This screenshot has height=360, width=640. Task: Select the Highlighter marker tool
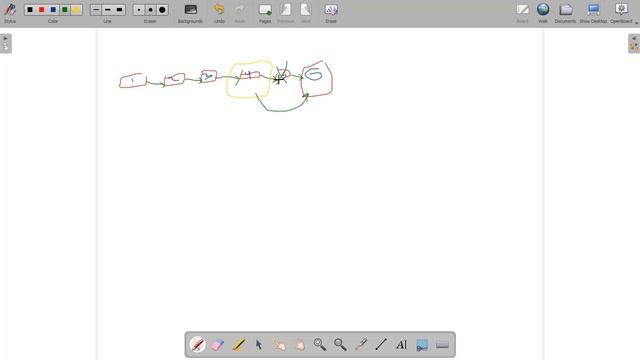coord(238,344)
